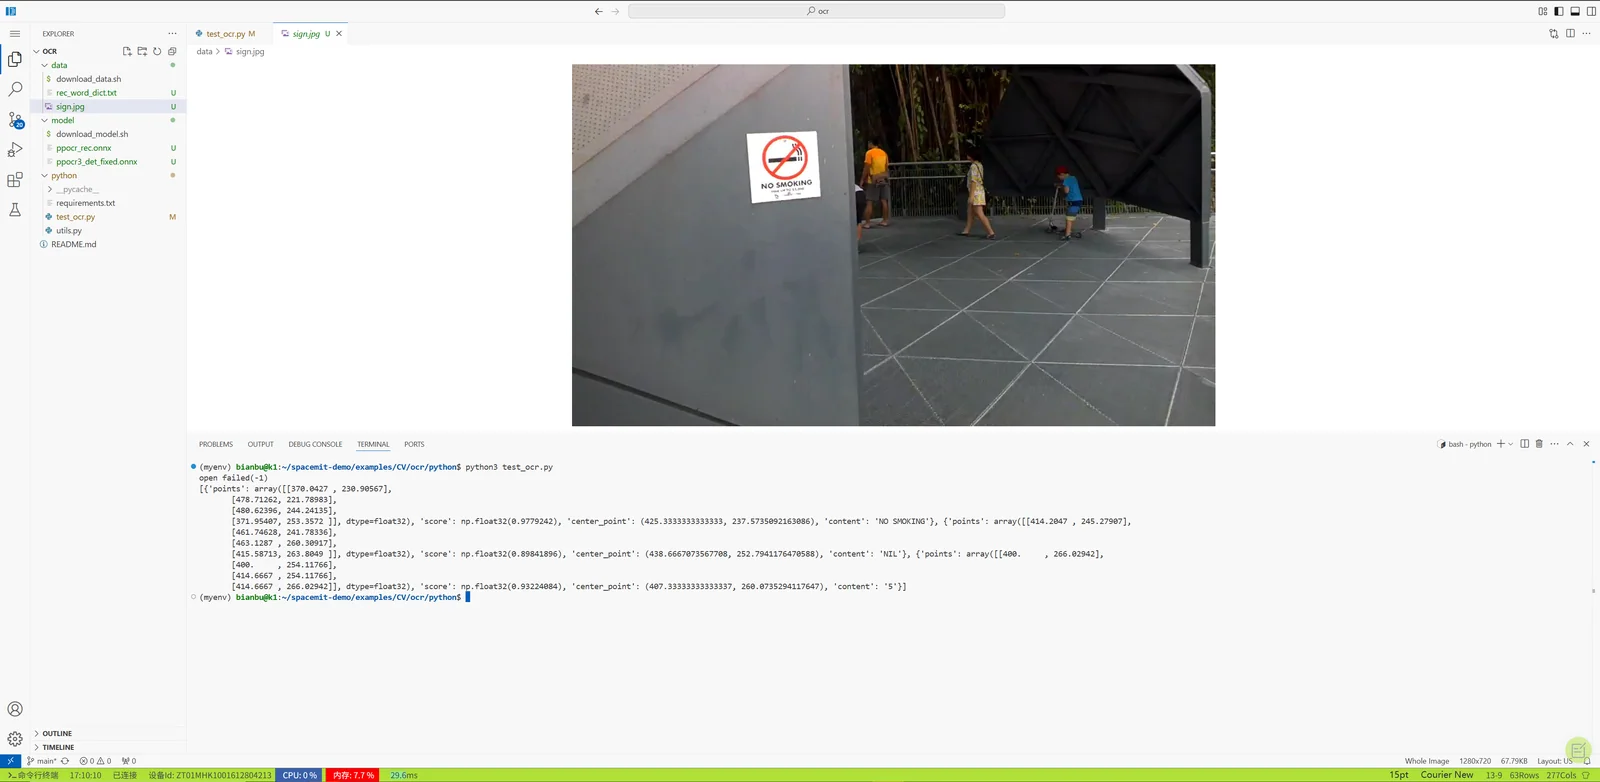Close sign.jpg editor tab
This screenshot has width=1600, height=782.
339,33
